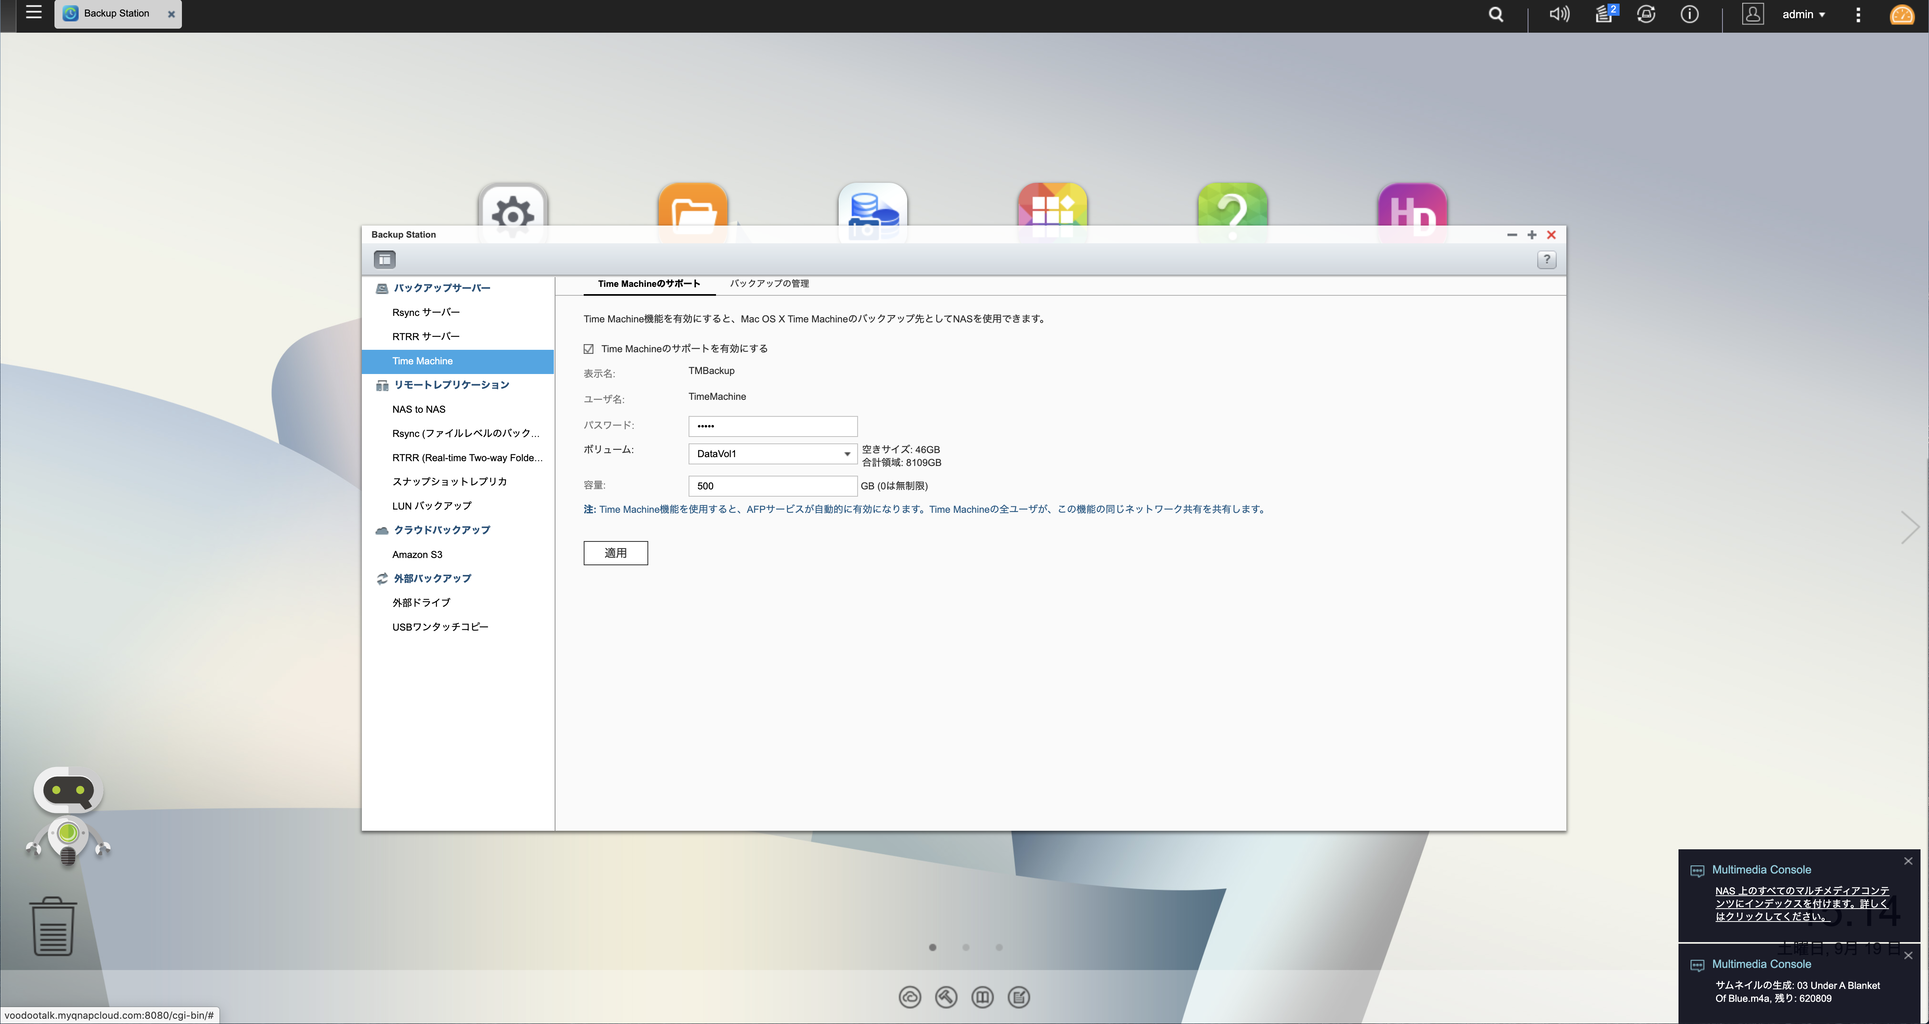Collapse the リモートレプリケーション section
Image resolution: width=1929 pixels, height=1024 pixels.
pos(450,385)
